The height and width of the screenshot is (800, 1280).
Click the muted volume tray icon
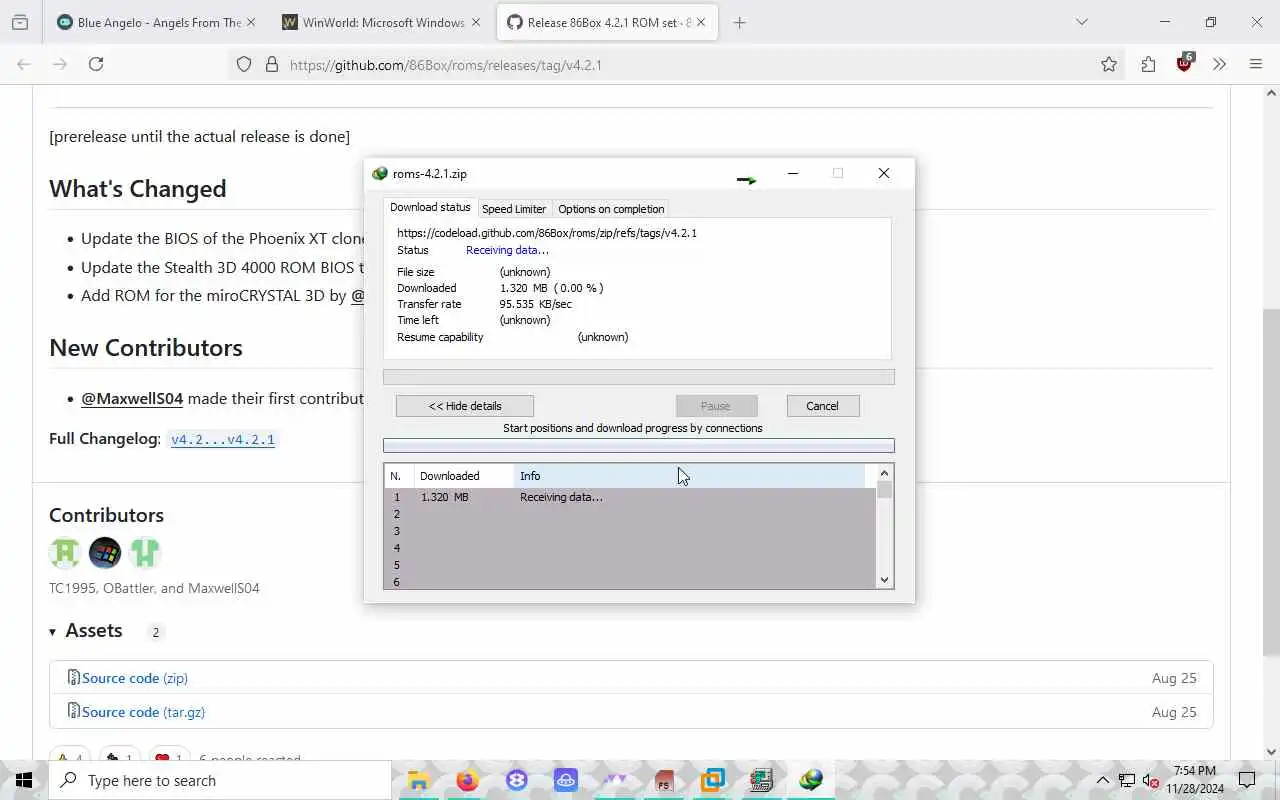(x=1150, y=780)
